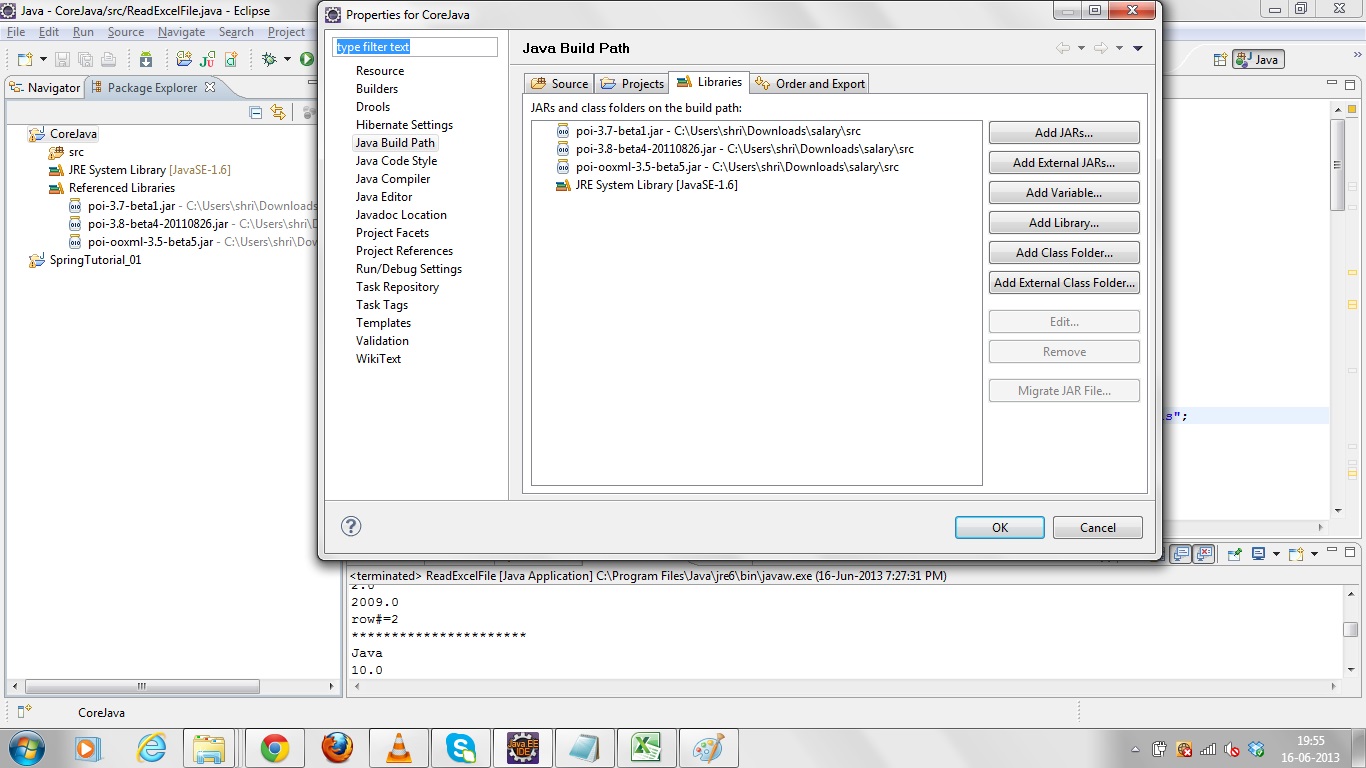Switch to the Navigator view tab
This screenshot has height=768, width=1366.
tap(44, 87)
